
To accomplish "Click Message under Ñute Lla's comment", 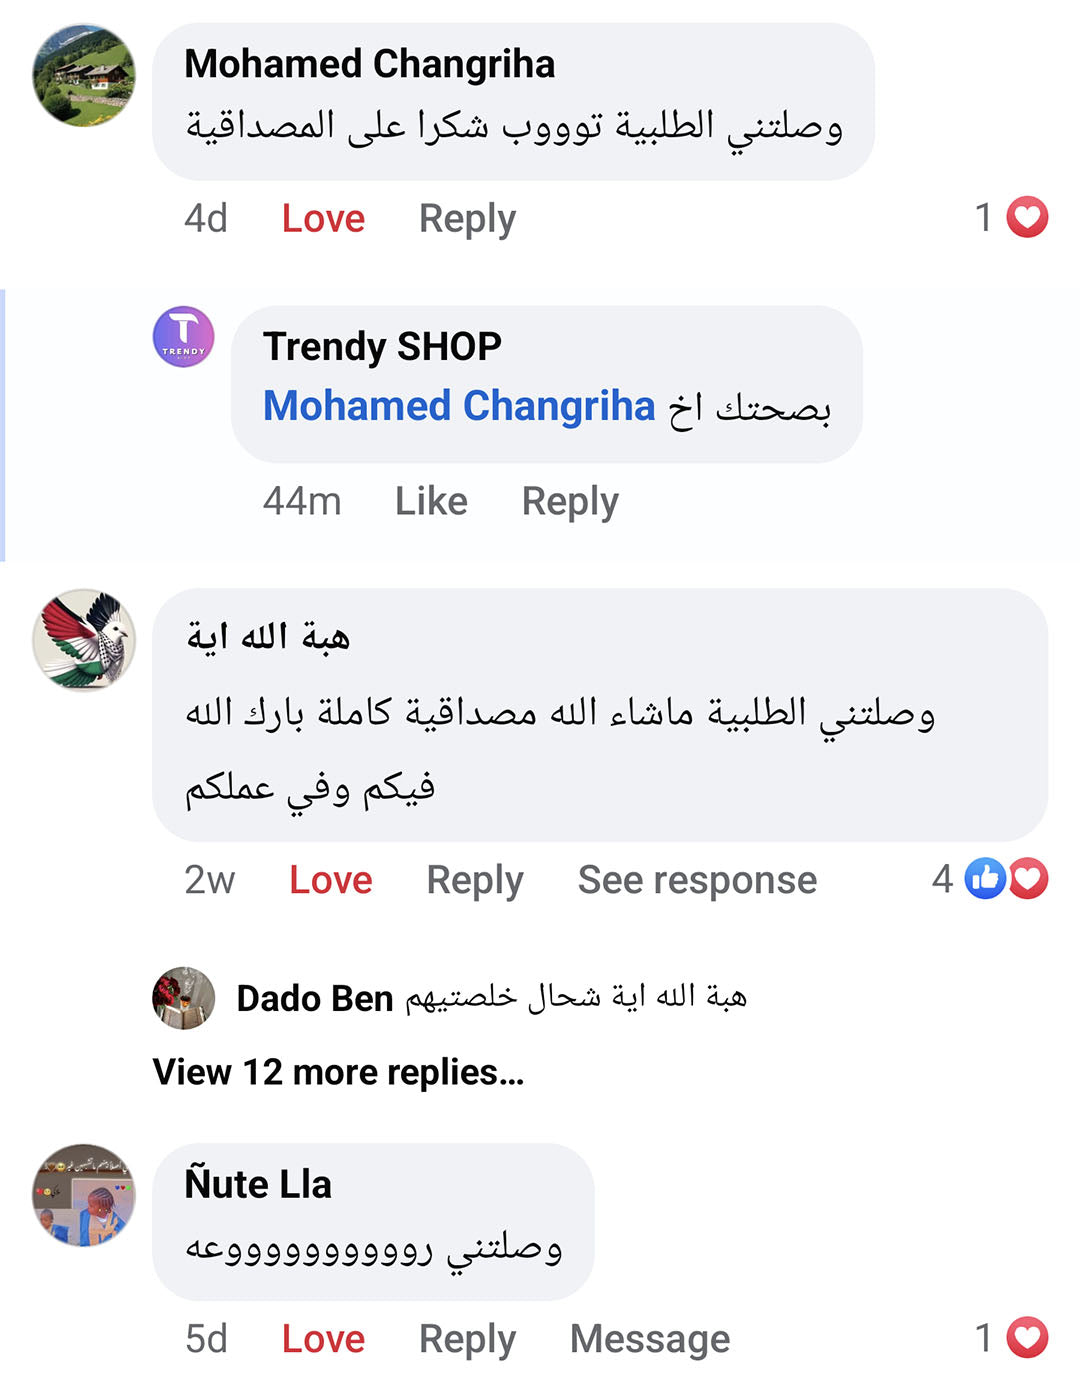I will [x=650, y=1339].
